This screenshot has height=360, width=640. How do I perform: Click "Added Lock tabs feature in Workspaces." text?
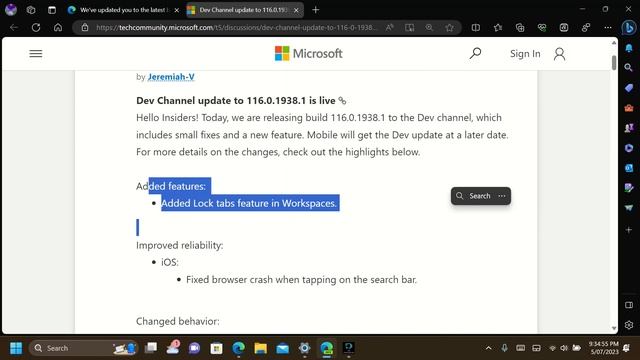click(x=249, y=203)
